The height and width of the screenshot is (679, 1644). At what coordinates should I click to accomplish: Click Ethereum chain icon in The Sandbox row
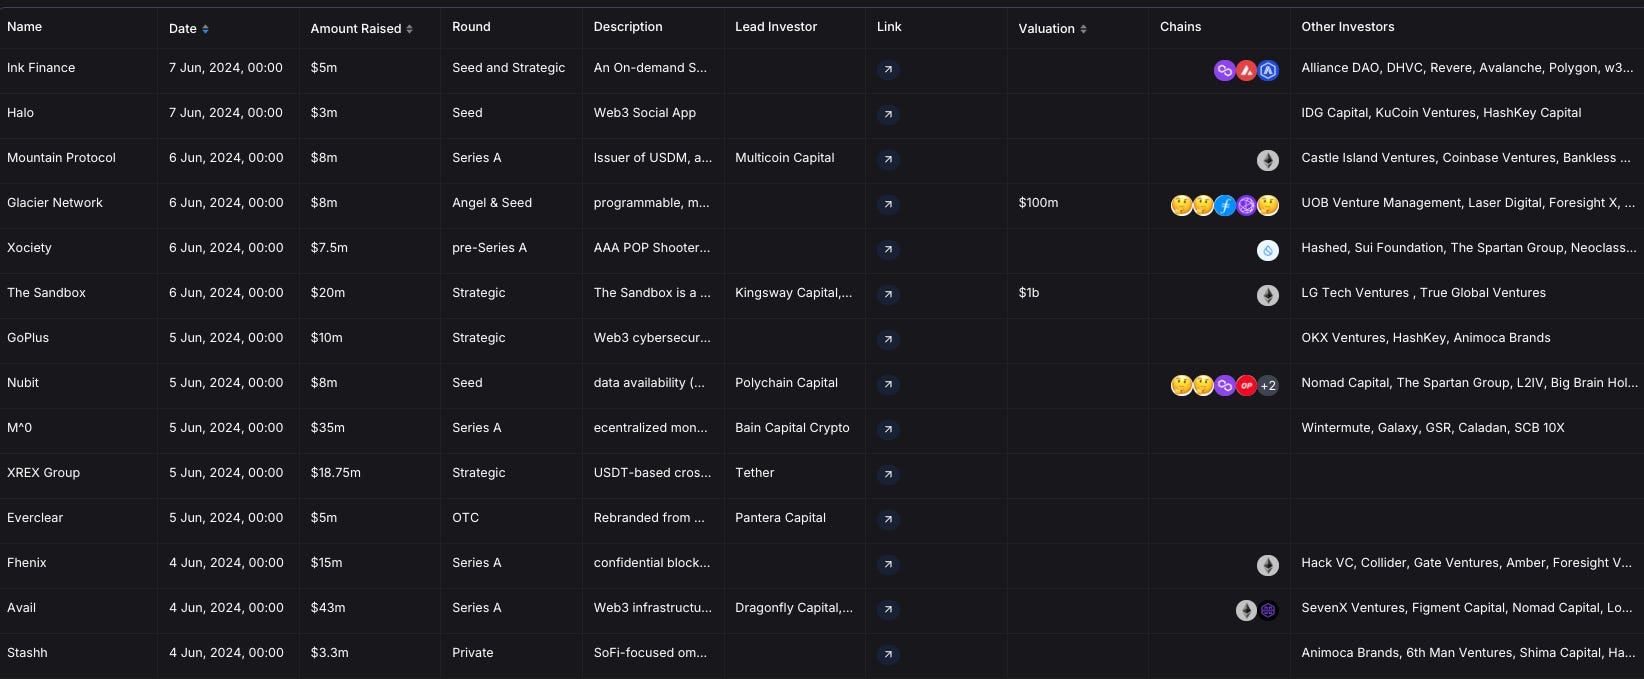(x=1268, y=295)
